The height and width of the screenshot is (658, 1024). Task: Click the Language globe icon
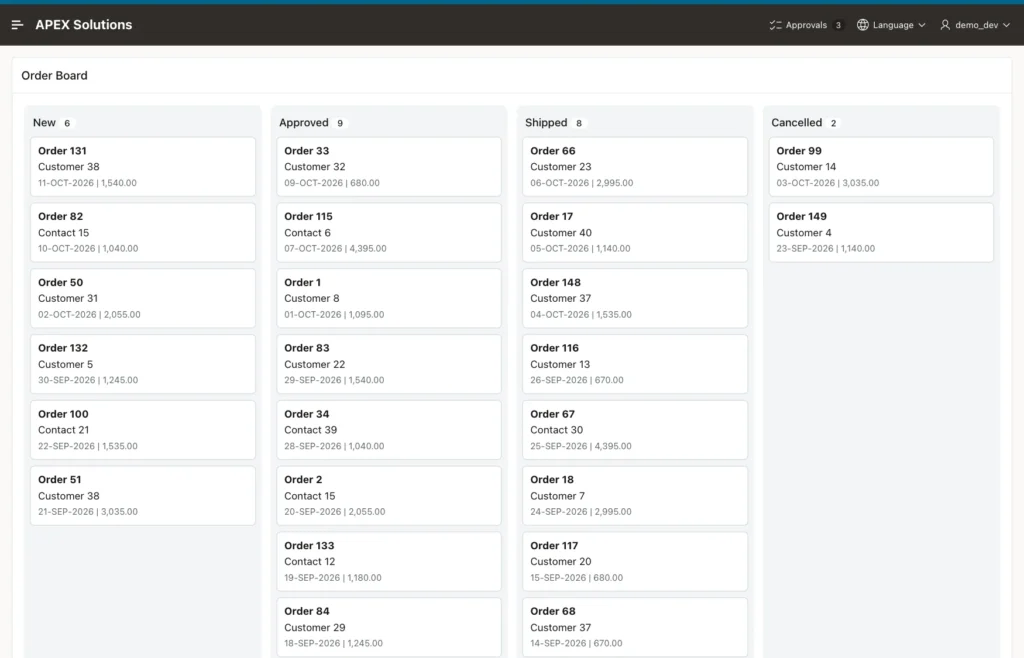click(863, 25)
